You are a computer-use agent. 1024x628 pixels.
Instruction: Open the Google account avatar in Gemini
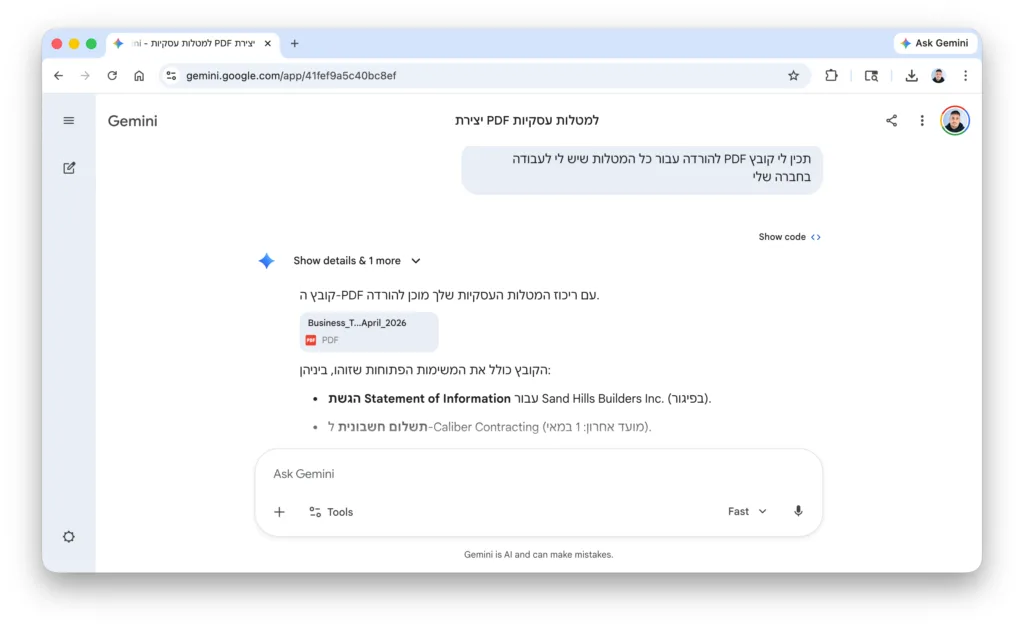[x=955, y=120]
